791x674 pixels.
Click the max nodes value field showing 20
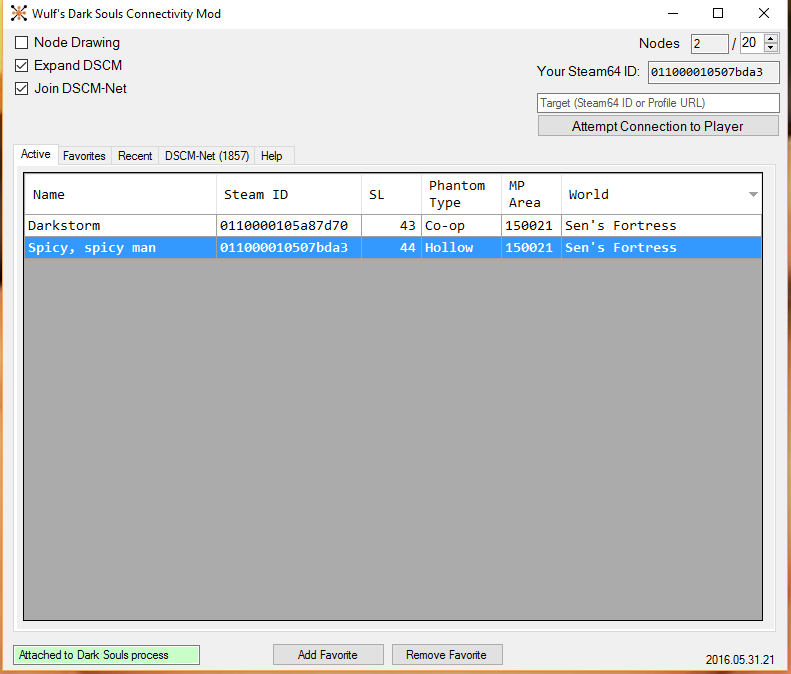point(752,43)
